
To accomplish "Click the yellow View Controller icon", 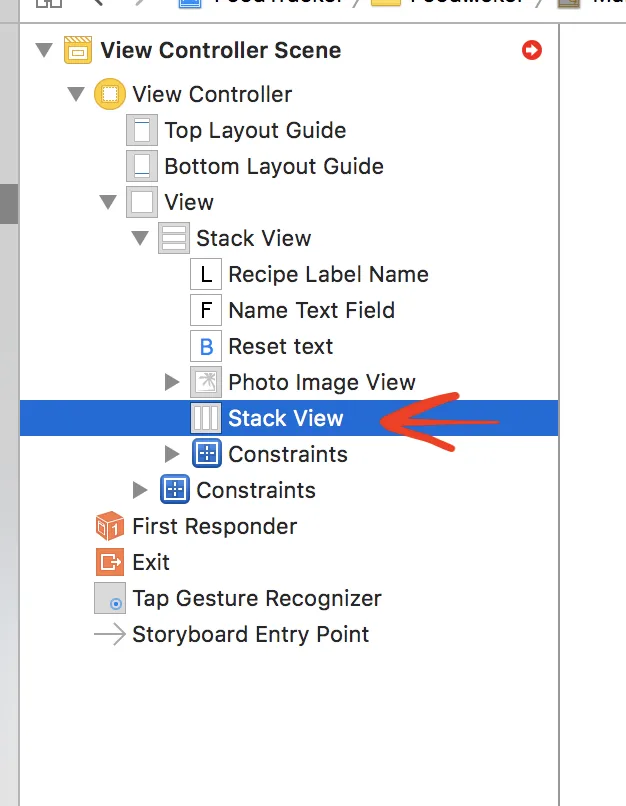I will point(109,95).
